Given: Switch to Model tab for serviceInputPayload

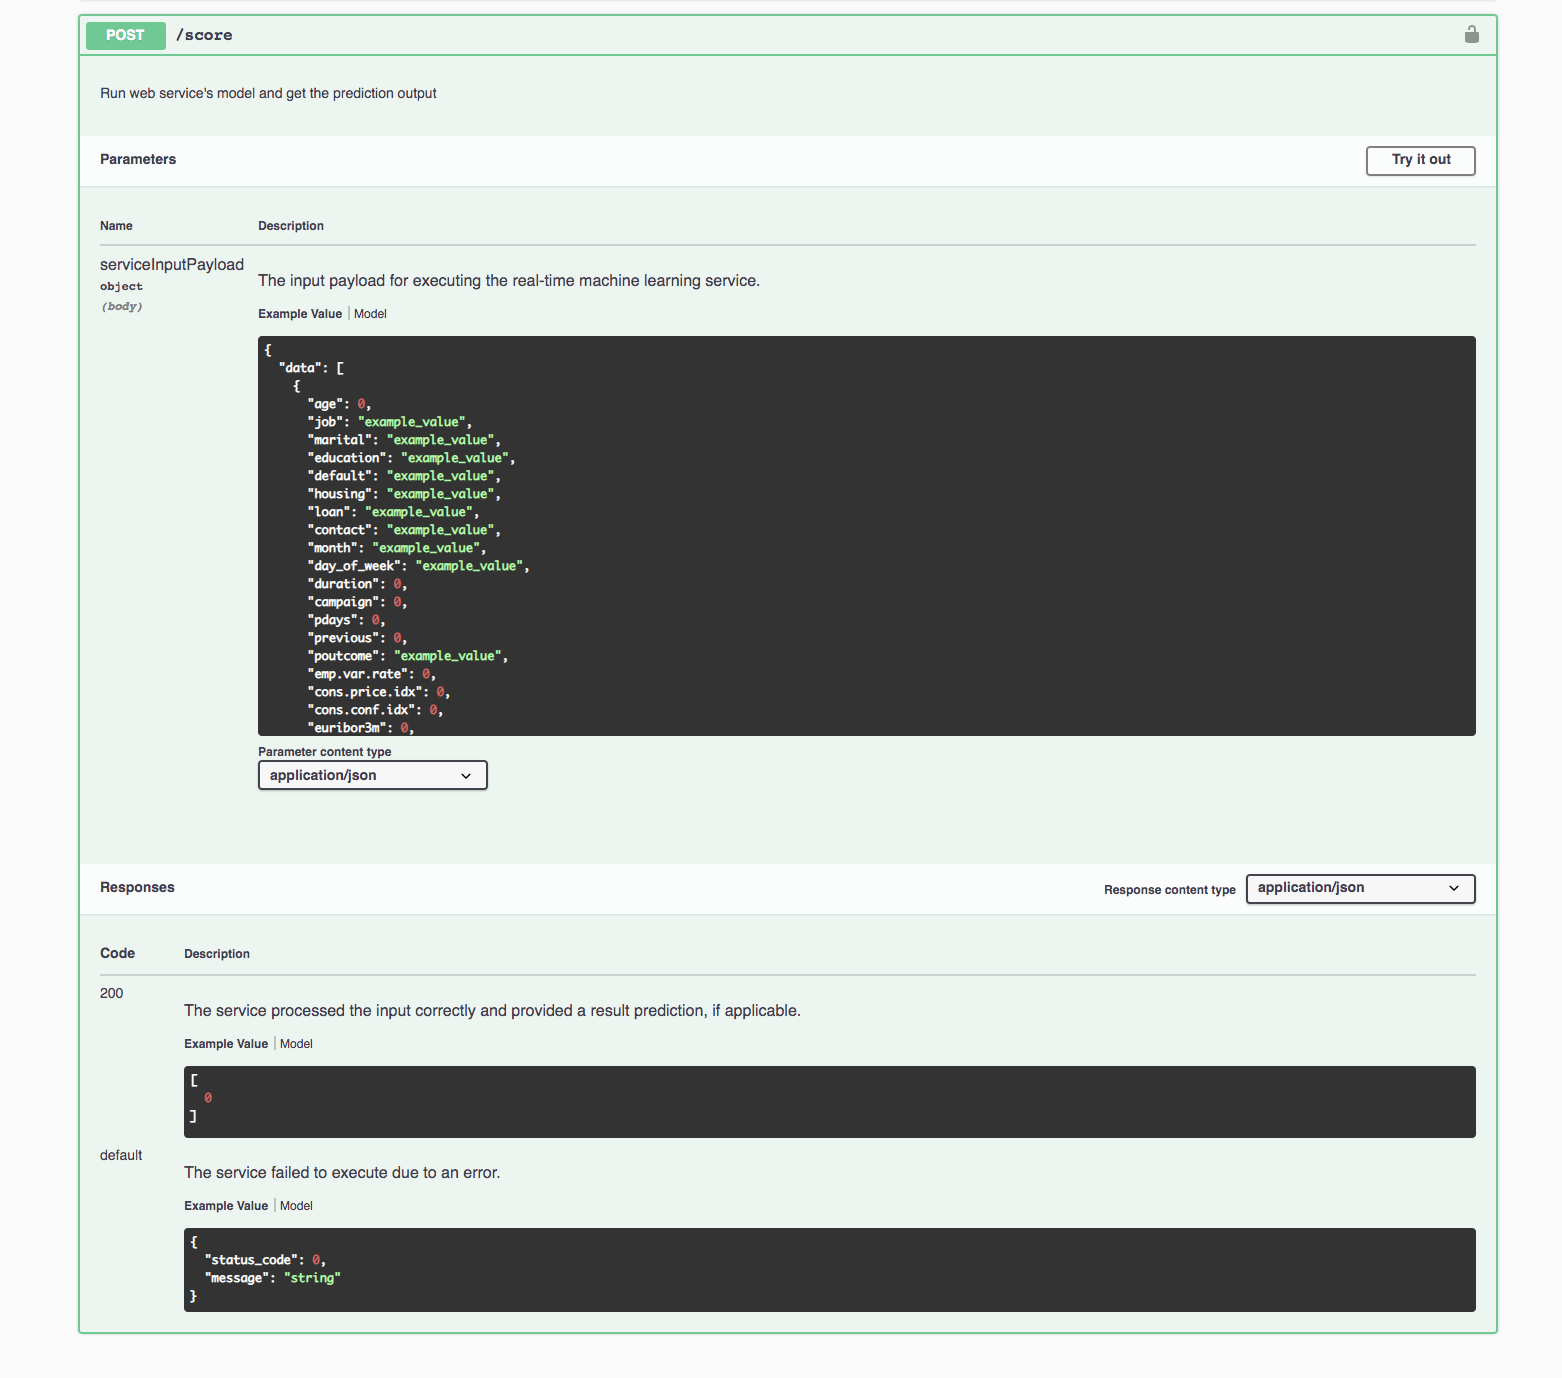Looking at the screenshot, I should click(370, 314).
